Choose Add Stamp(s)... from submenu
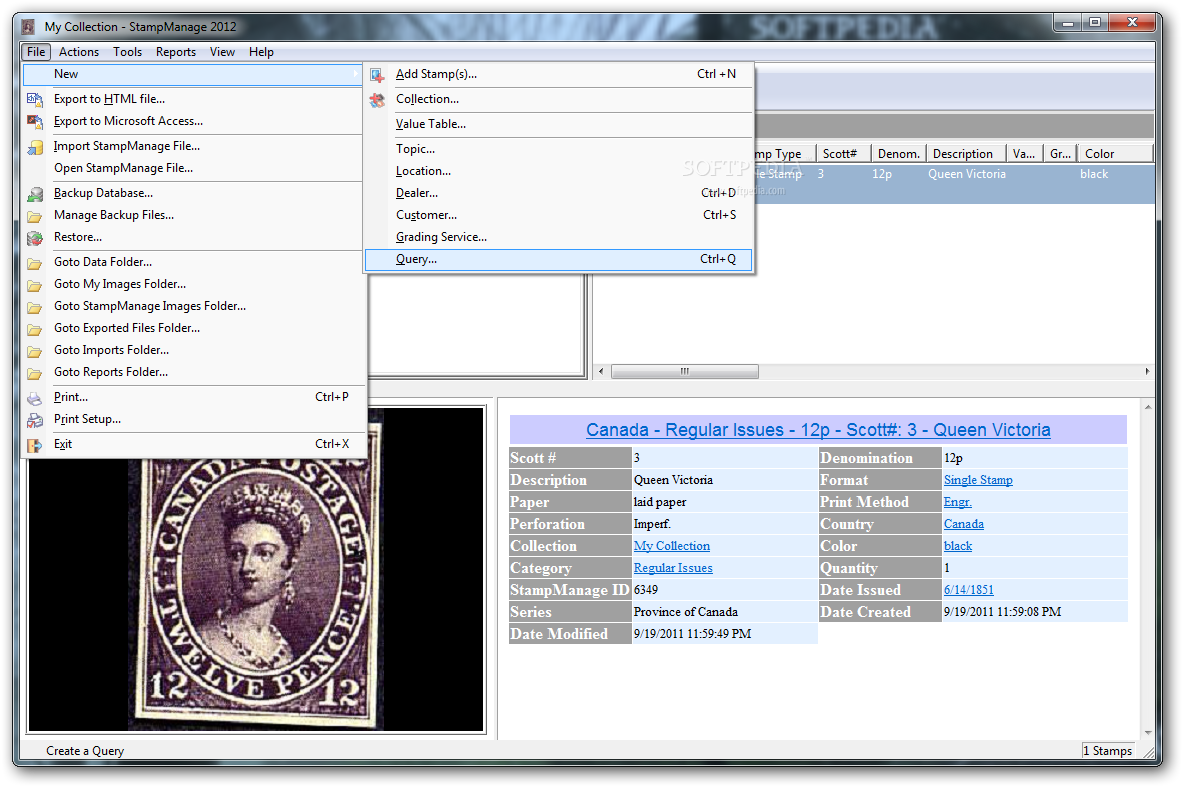Screen dimensions: 1183x787 pyautogui.click(x=559, y=74)
